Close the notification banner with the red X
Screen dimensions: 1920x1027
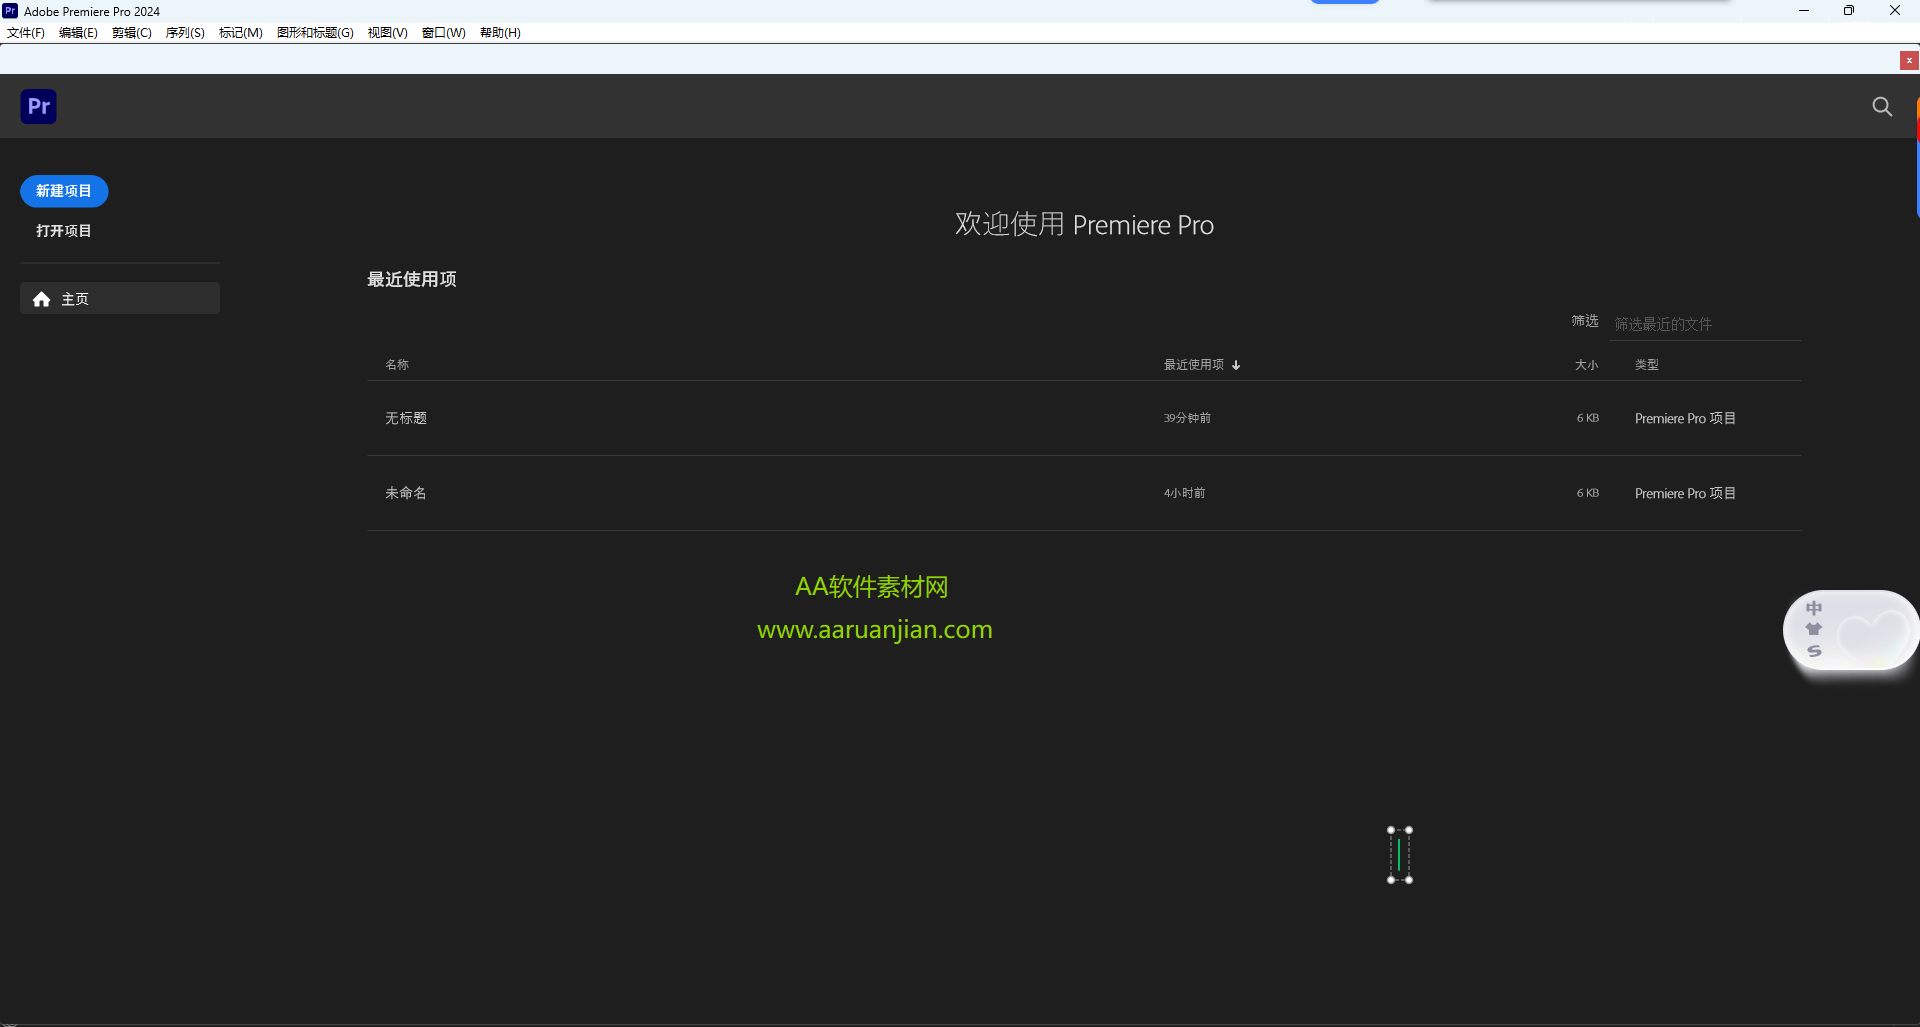click(1908, 60)
